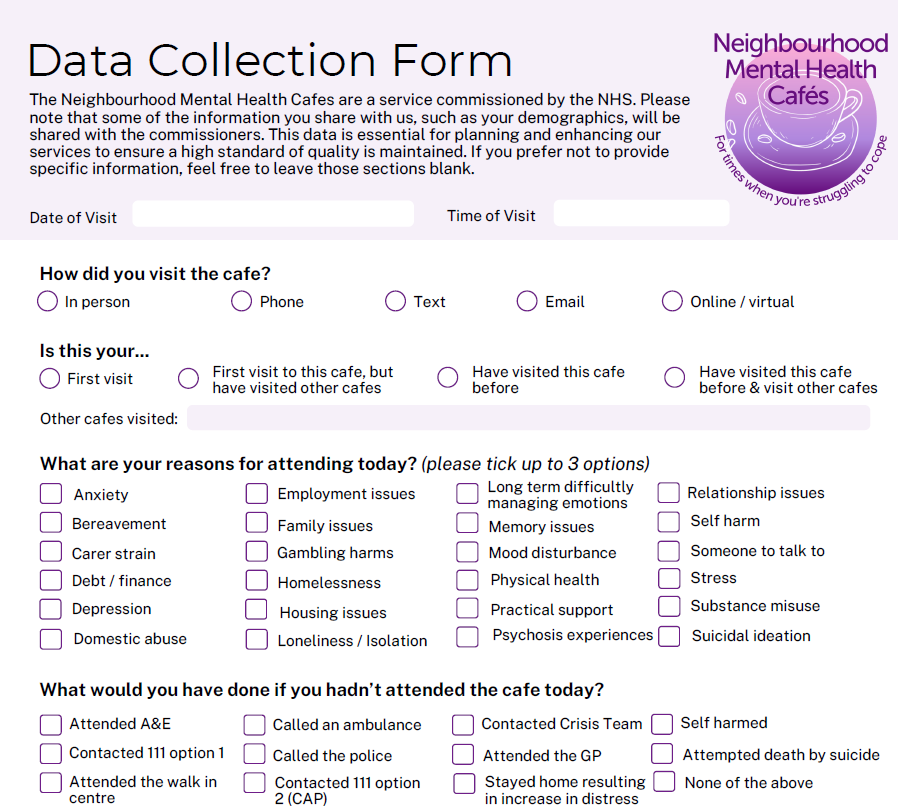The height and width of the screenshot is (811, 898).
Task: Enable the Suicidal ideation checkbox
Action: pos(670,635)
